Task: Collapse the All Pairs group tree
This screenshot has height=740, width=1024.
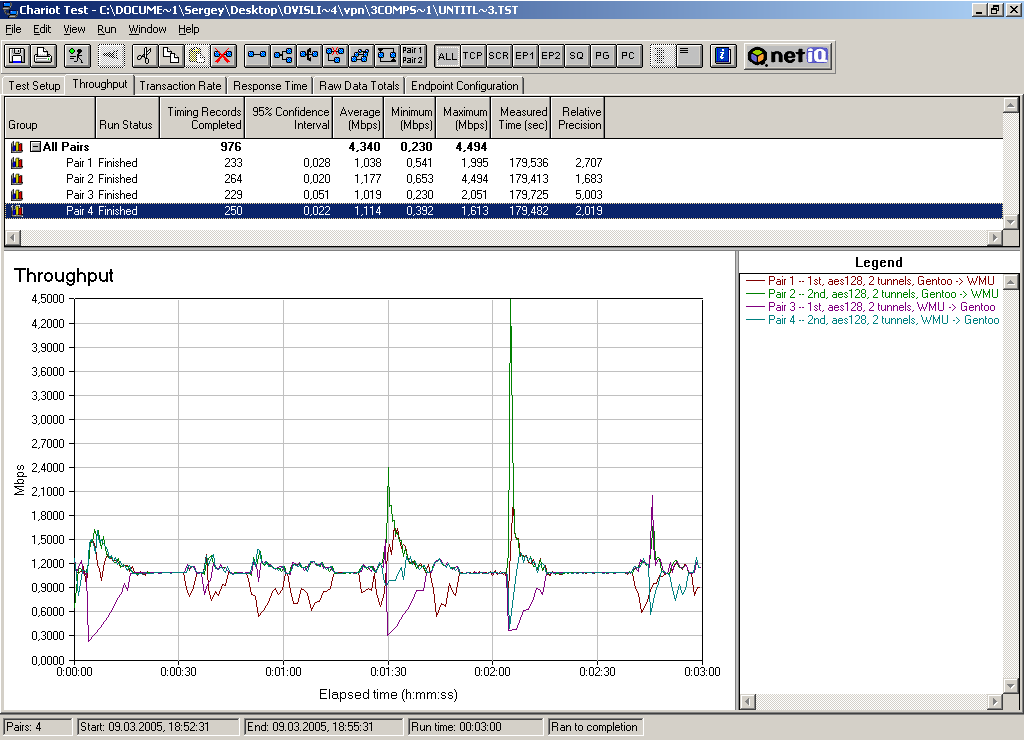Action: [x=35, y=147]
